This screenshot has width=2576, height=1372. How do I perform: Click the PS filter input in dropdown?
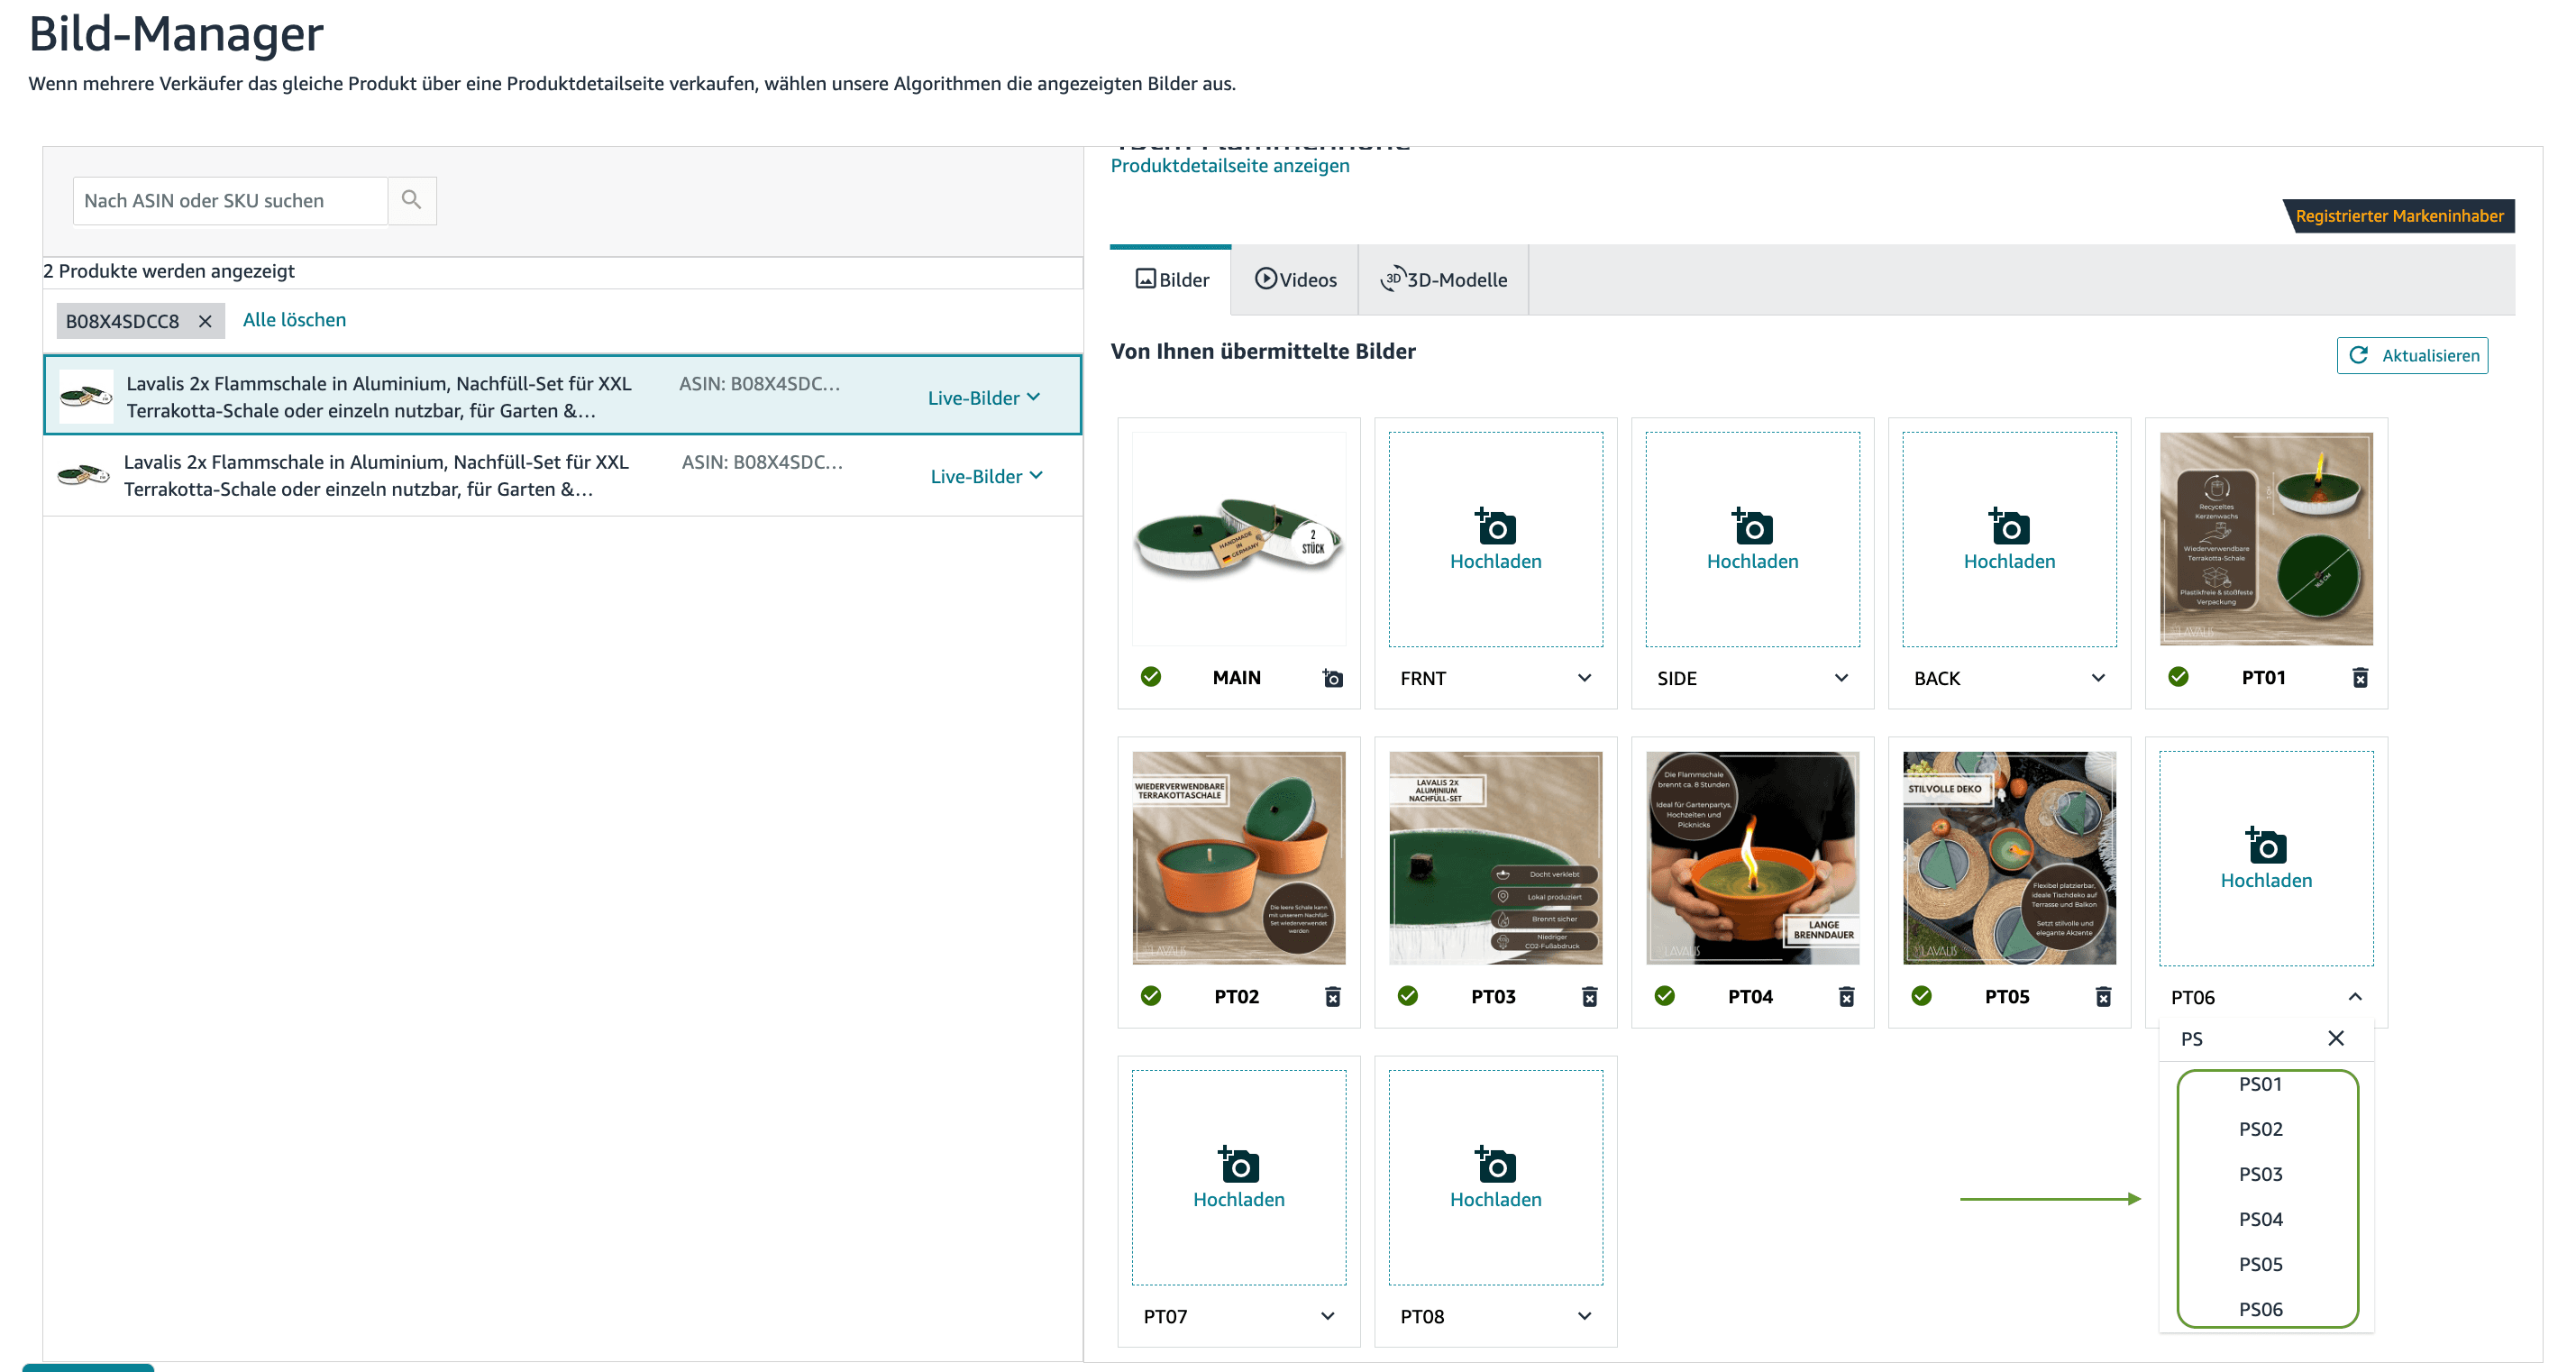coord(2245,1039)
